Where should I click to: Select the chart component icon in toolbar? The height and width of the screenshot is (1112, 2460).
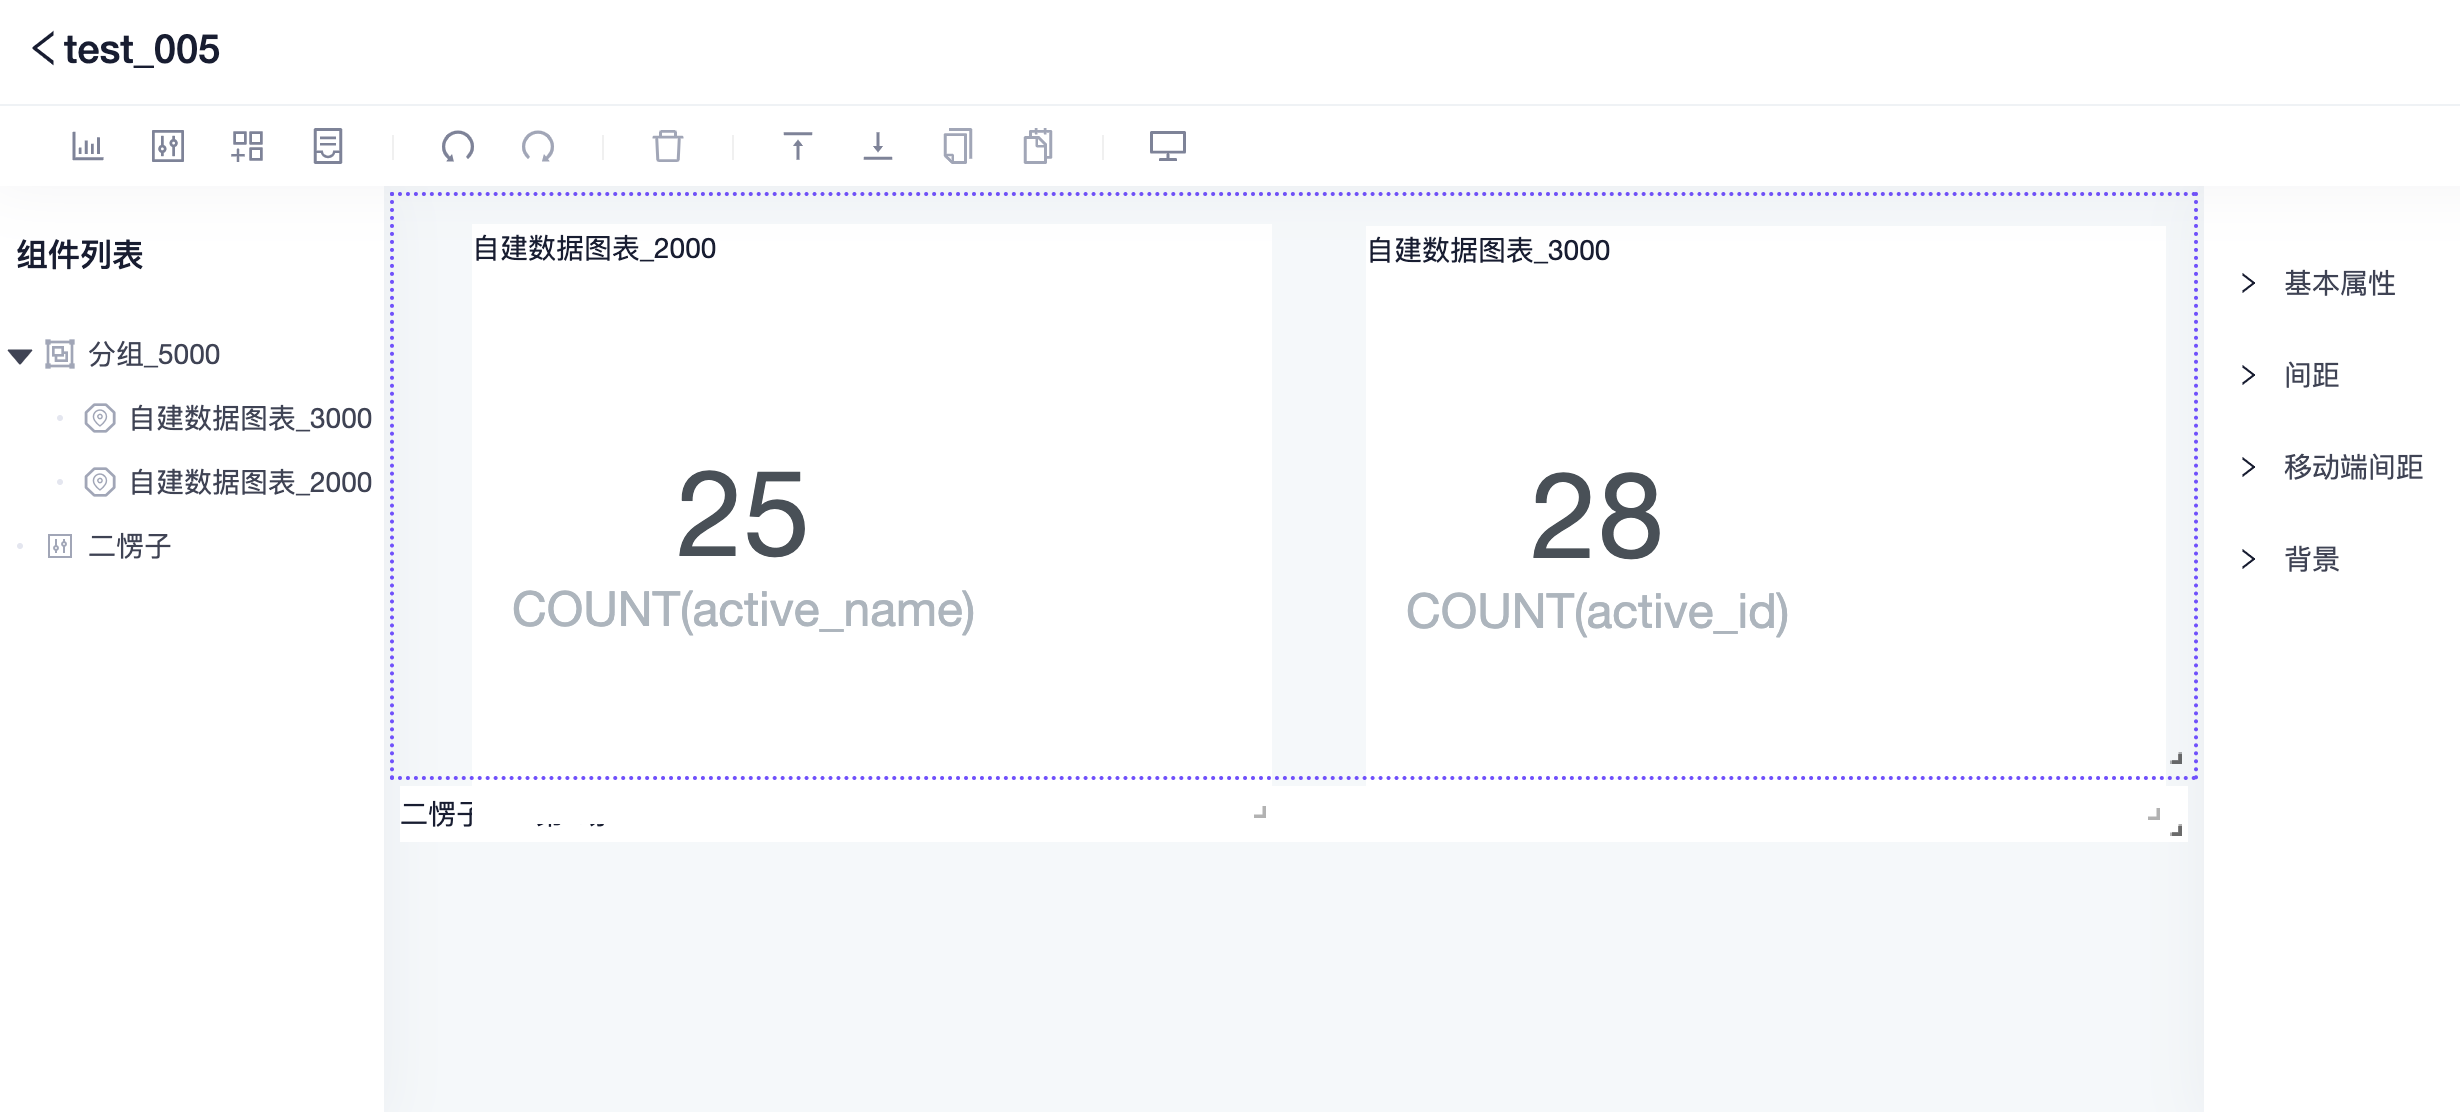click(88, 146)
